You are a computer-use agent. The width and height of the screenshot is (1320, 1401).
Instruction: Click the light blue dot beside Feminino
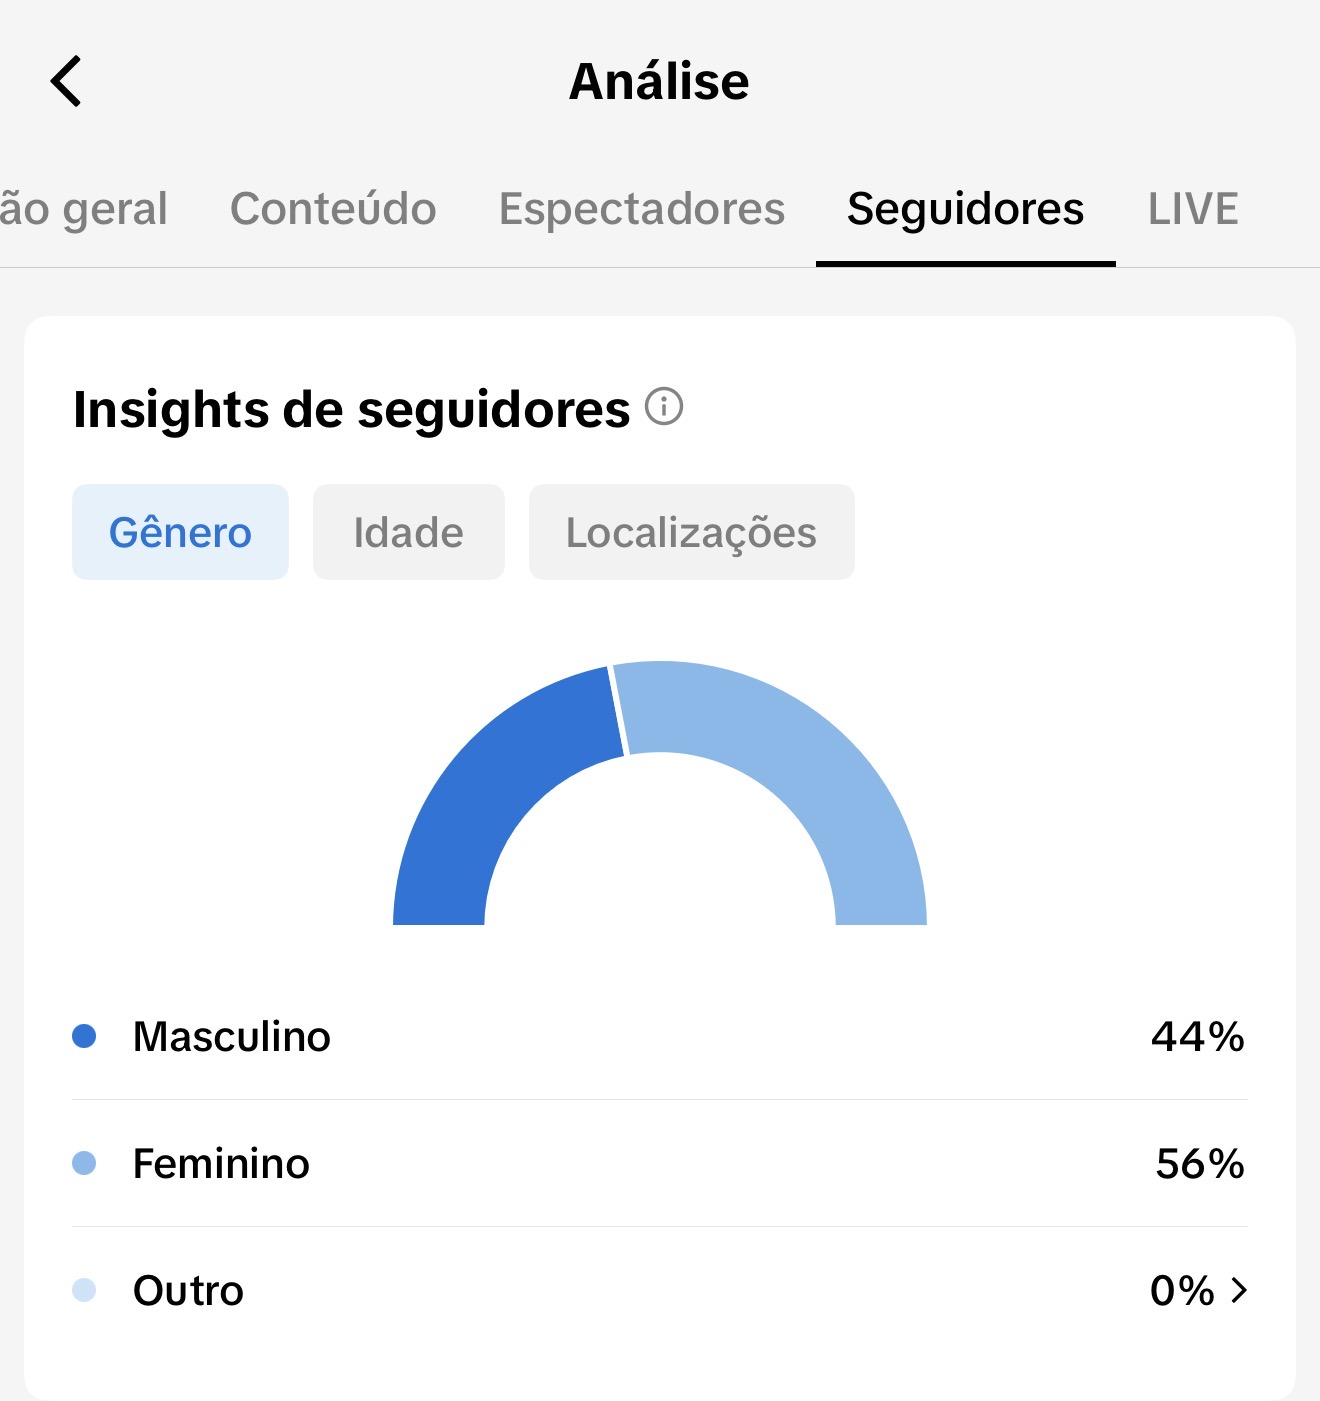[84, 1163]
